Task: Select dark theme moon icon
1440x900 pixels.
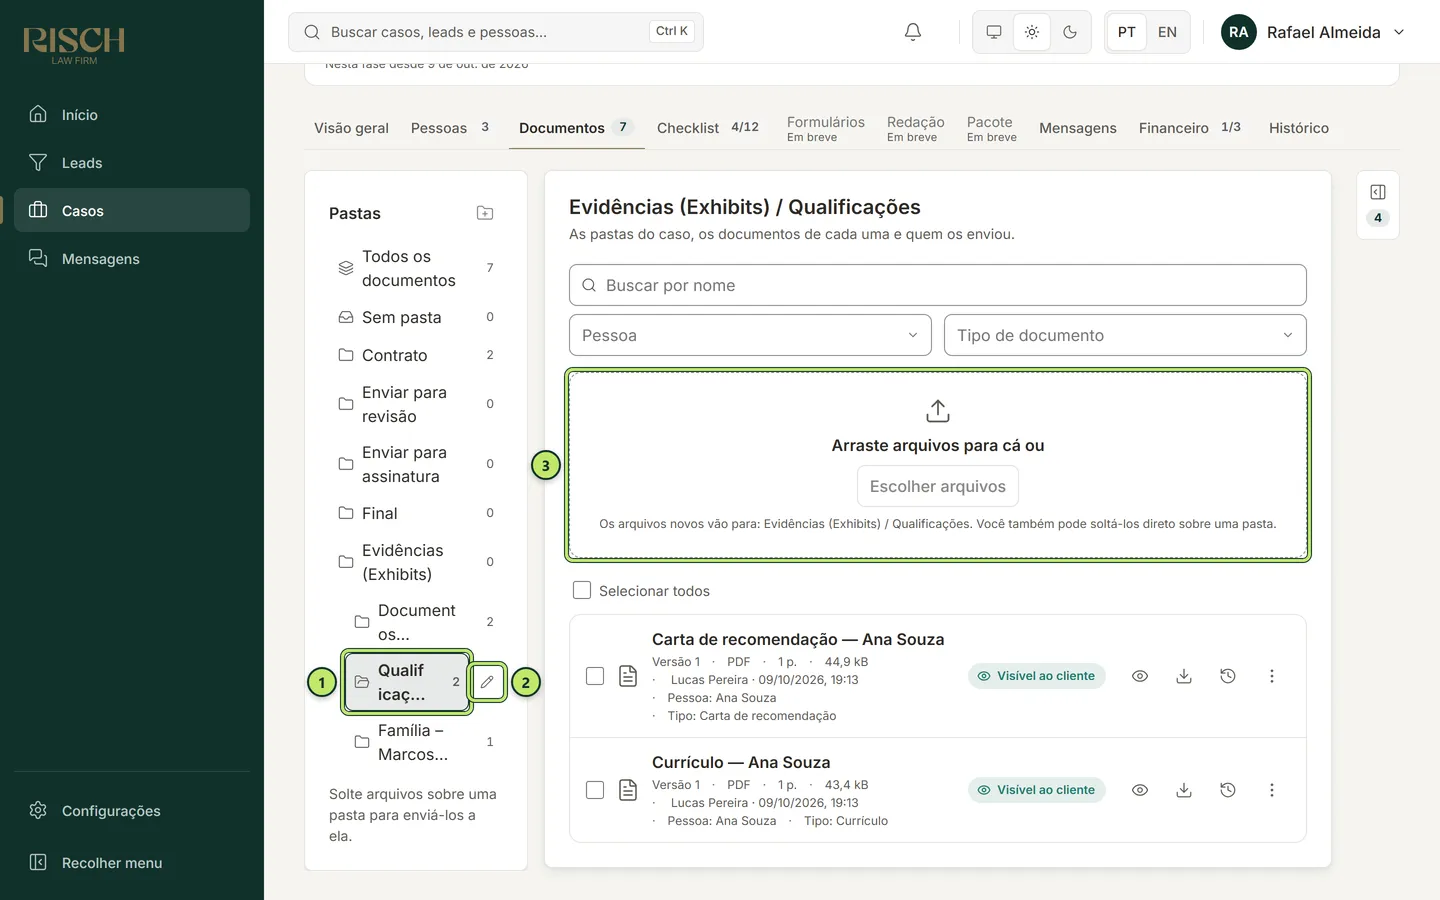Action: (1069, 32)
